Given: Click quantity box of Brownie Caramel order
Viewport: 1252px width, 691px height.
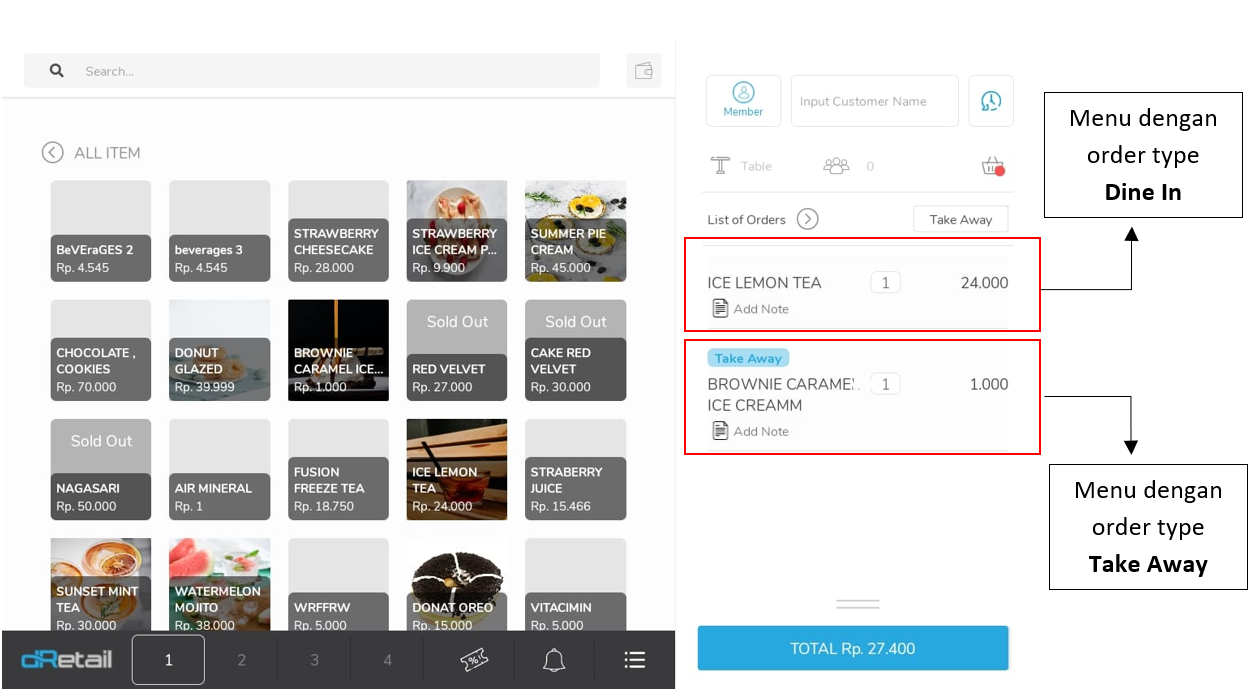Looking at the screenshot, I should [885, 384].
